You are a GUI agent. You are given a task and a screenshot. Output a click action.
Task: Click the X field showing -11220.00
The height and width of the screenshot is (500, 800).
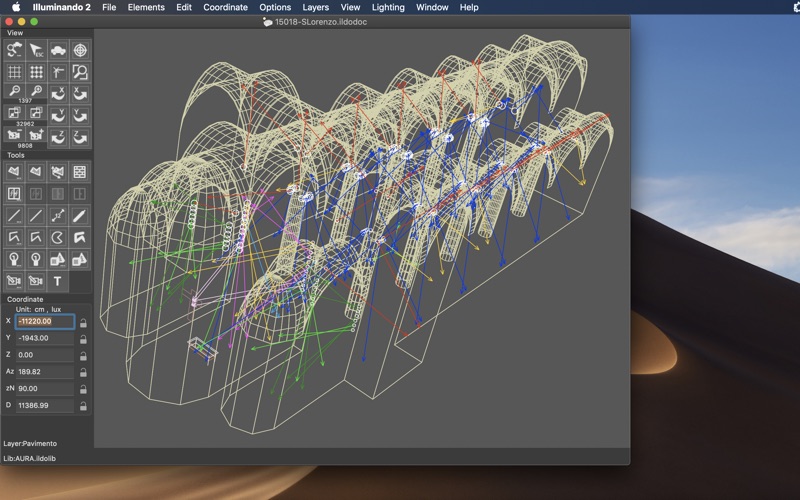45,321
